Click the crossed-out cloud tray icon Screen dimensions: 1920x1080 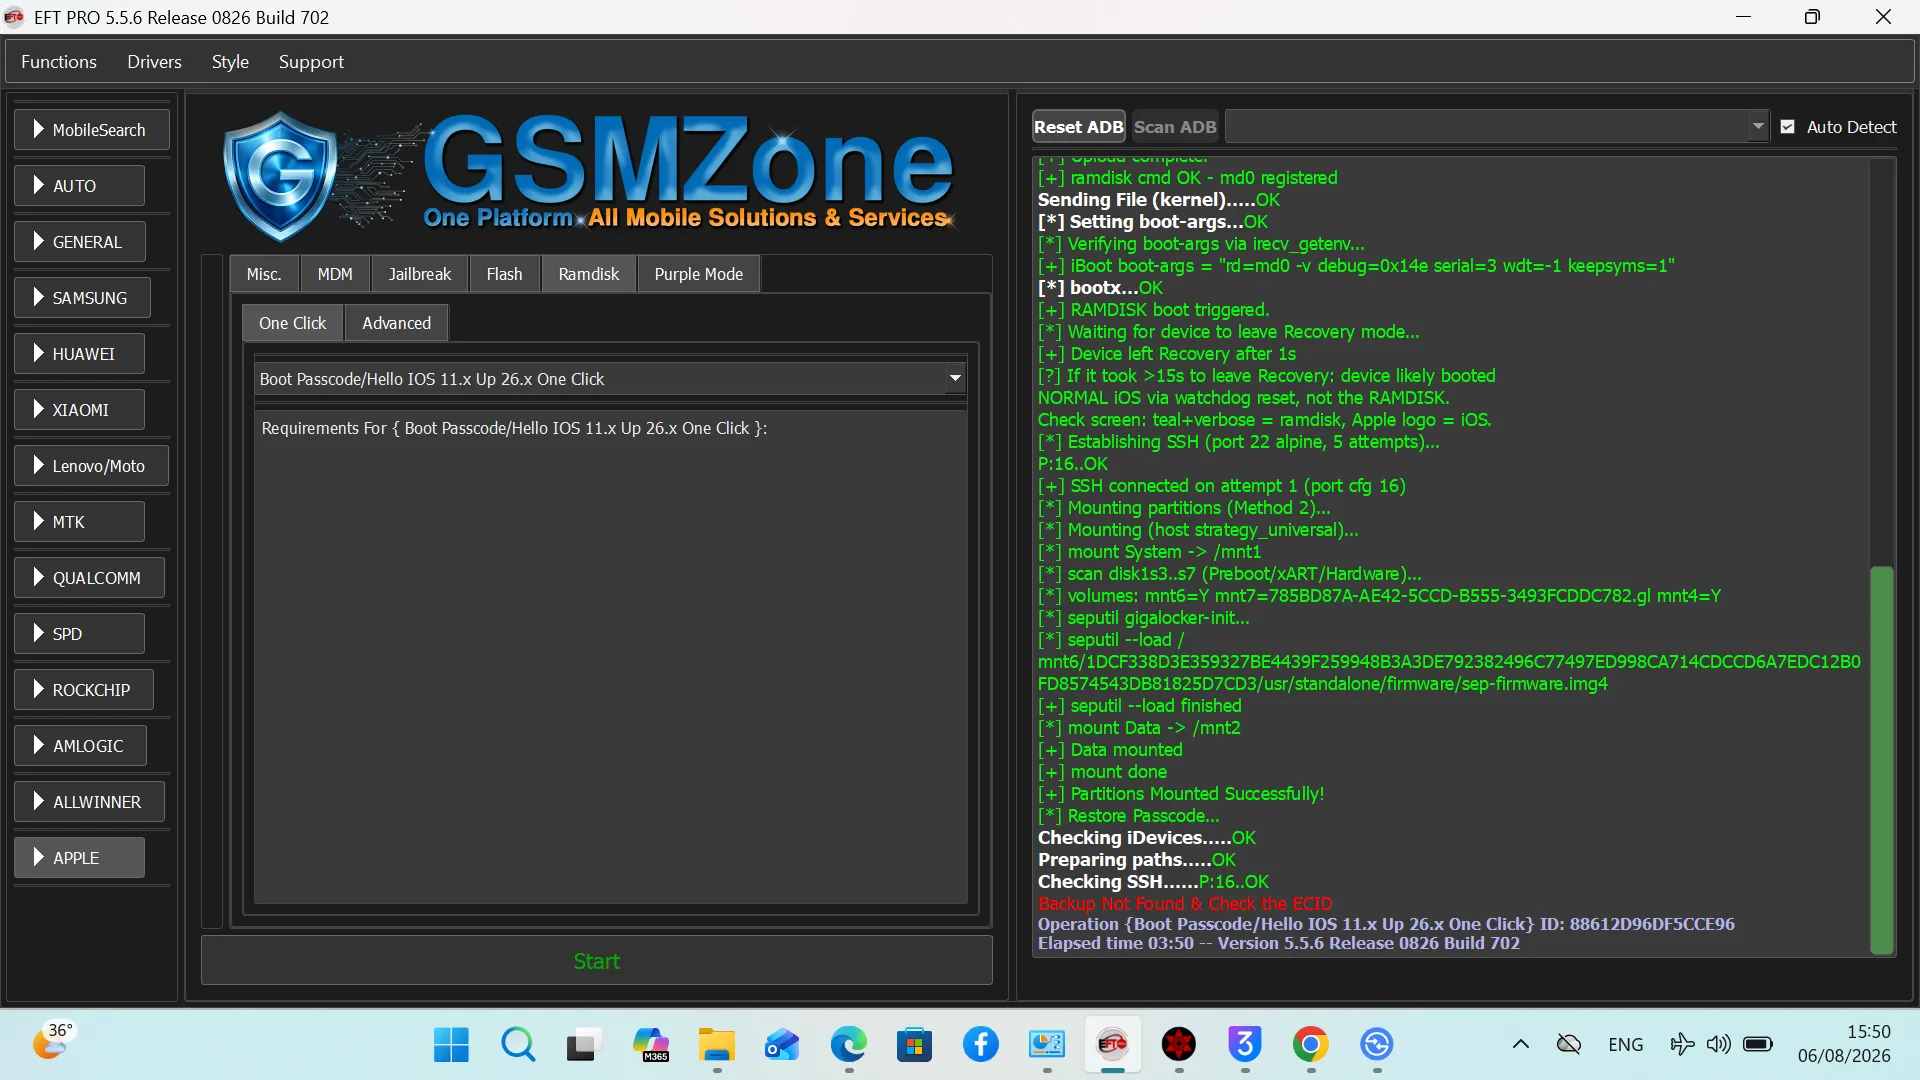(x=1569, y=1045)
